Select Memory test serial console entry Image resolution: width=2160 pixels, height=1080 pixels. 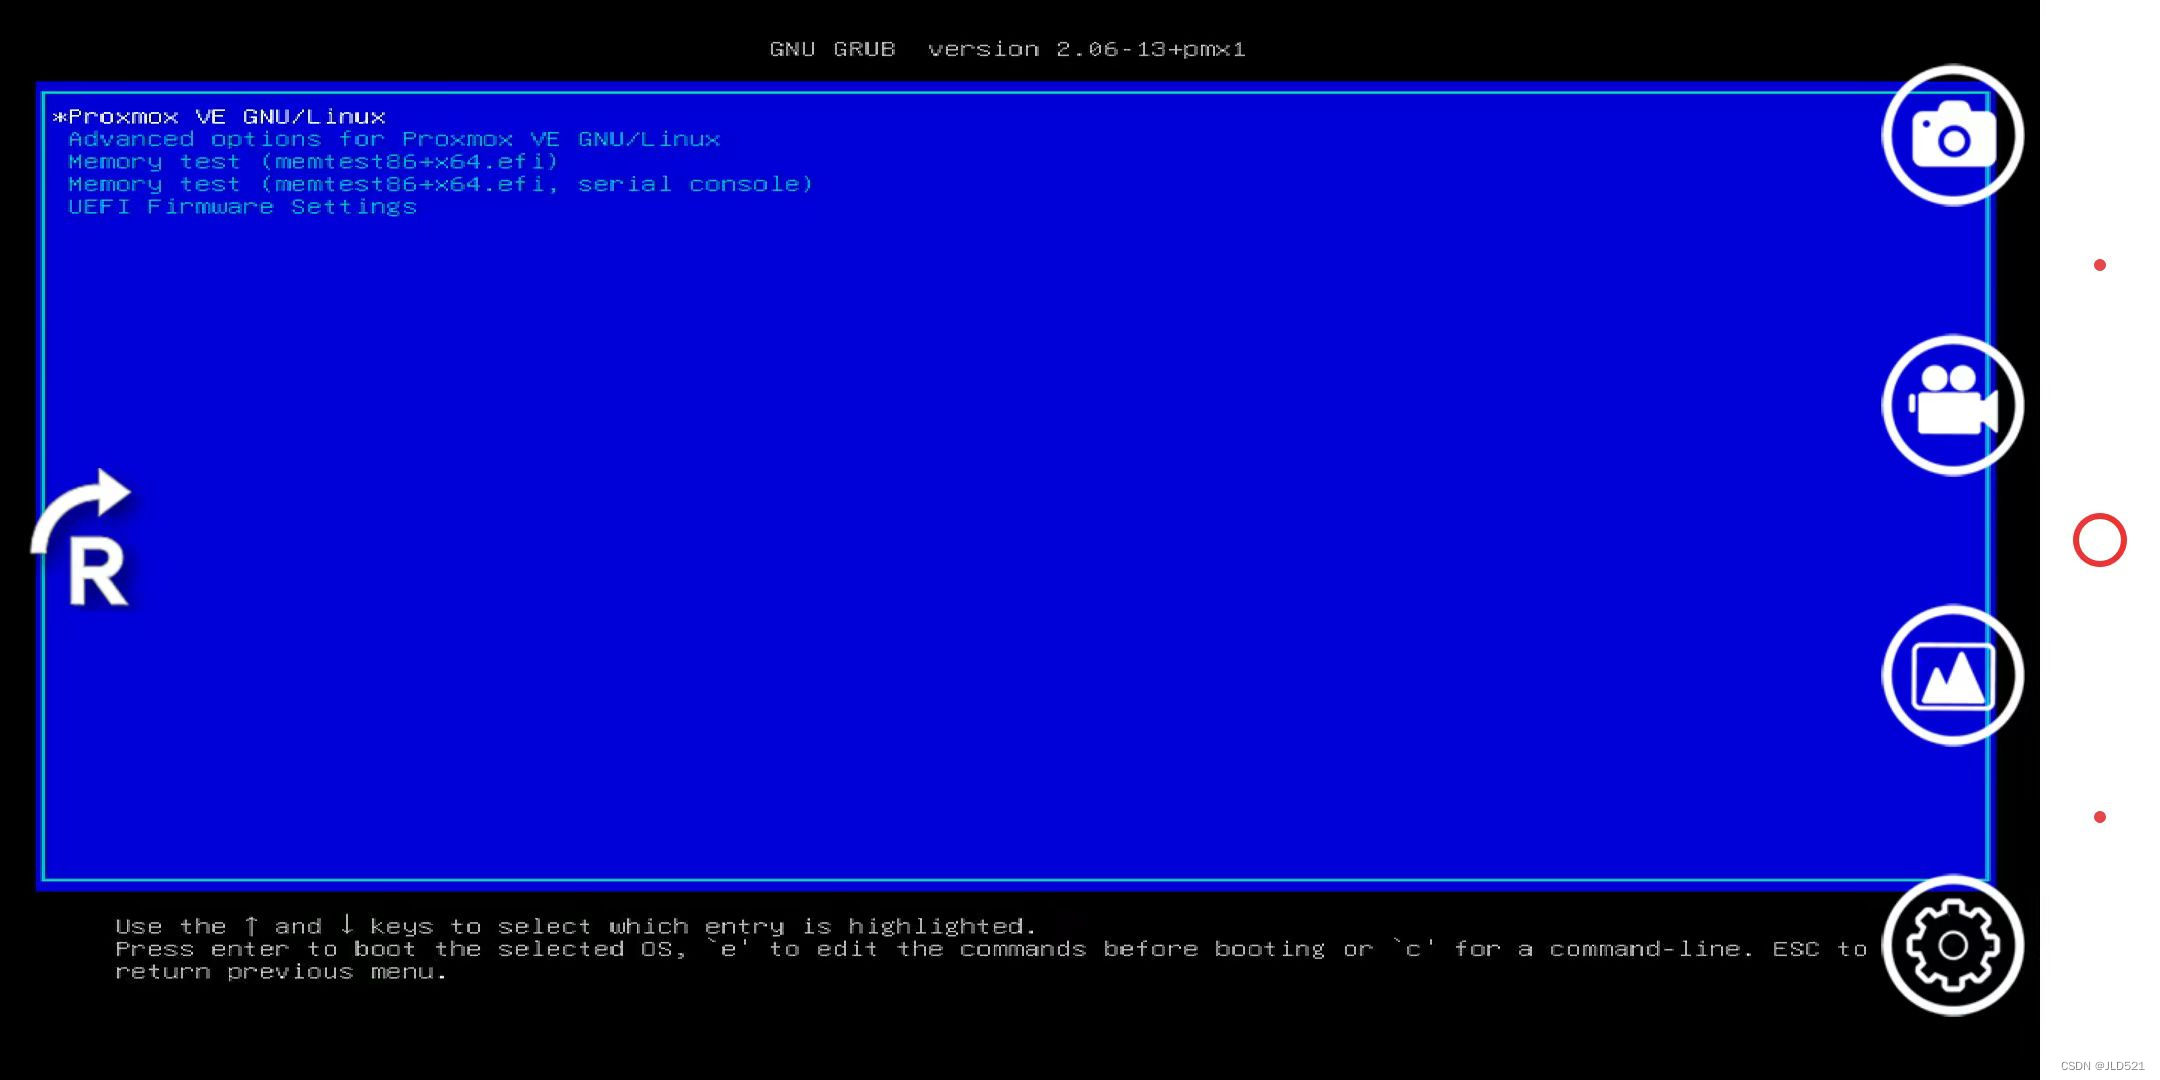(441, 184)
